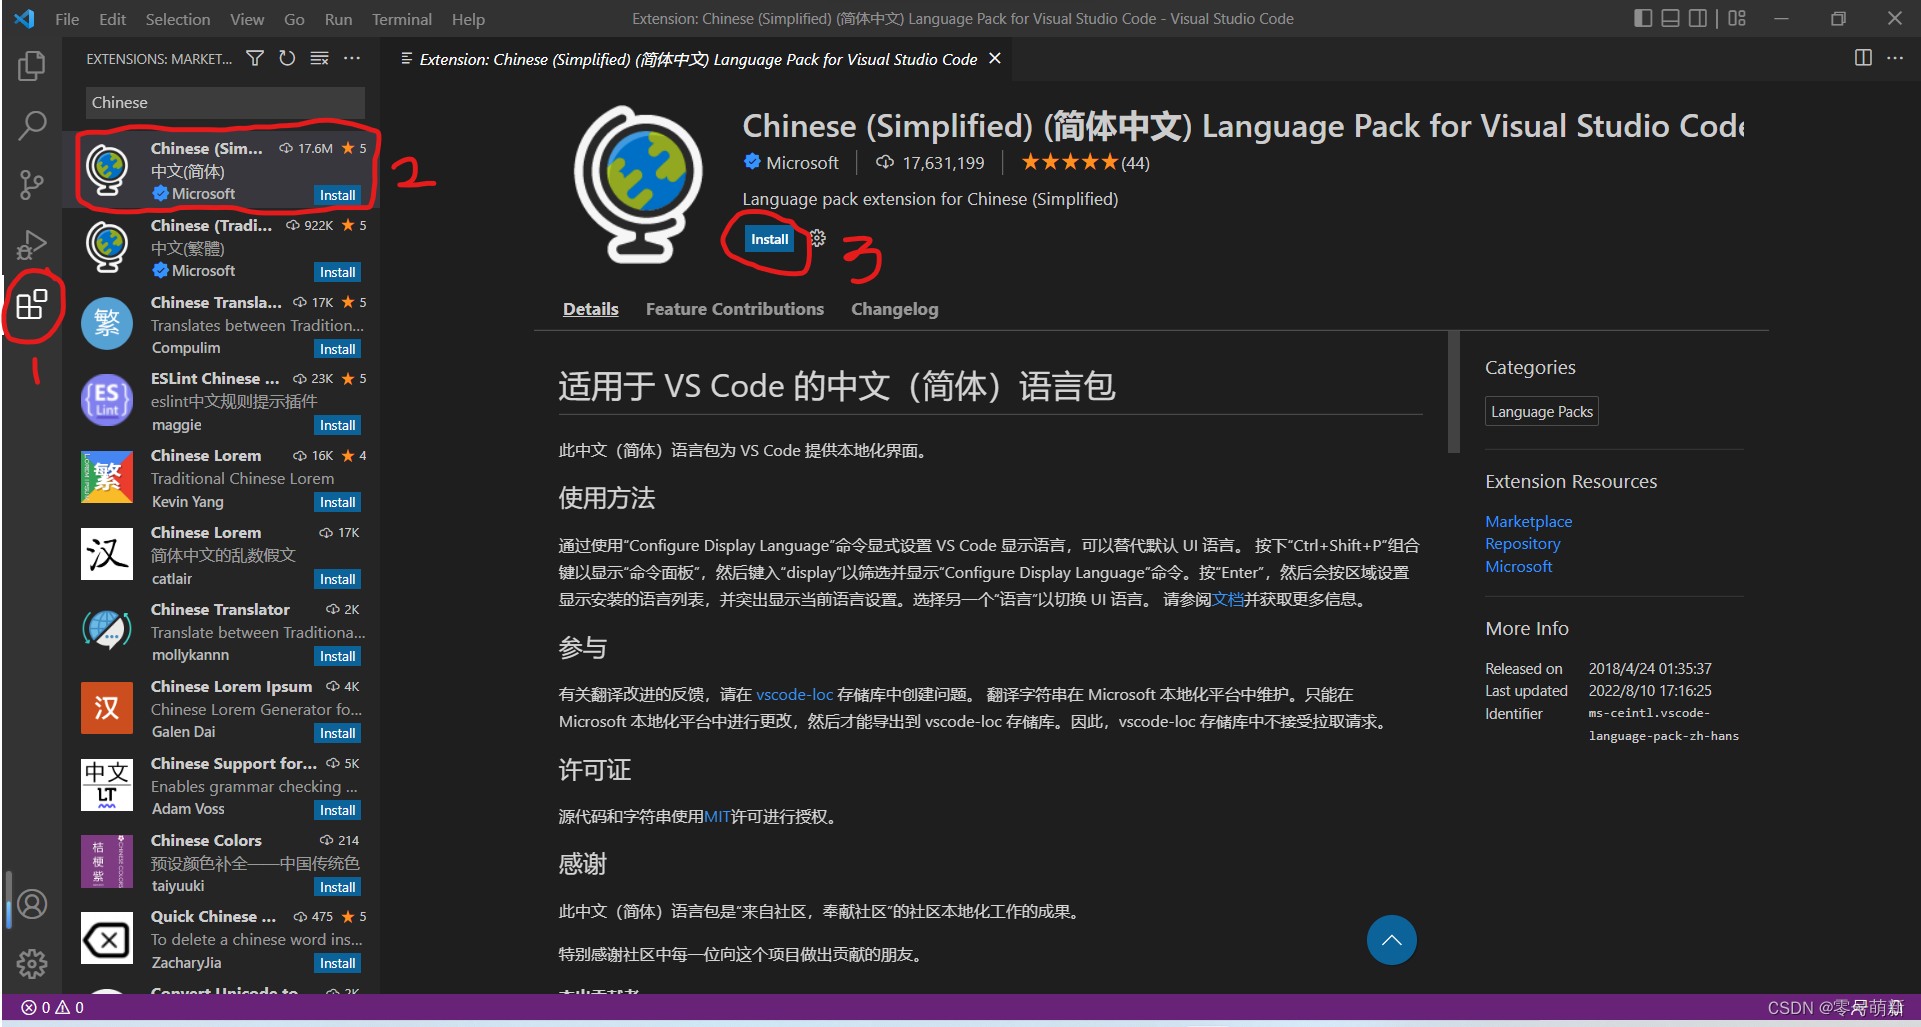1921x1027 pixels.
Task: Select Chinese Colors extension entry
Action: 222,863
